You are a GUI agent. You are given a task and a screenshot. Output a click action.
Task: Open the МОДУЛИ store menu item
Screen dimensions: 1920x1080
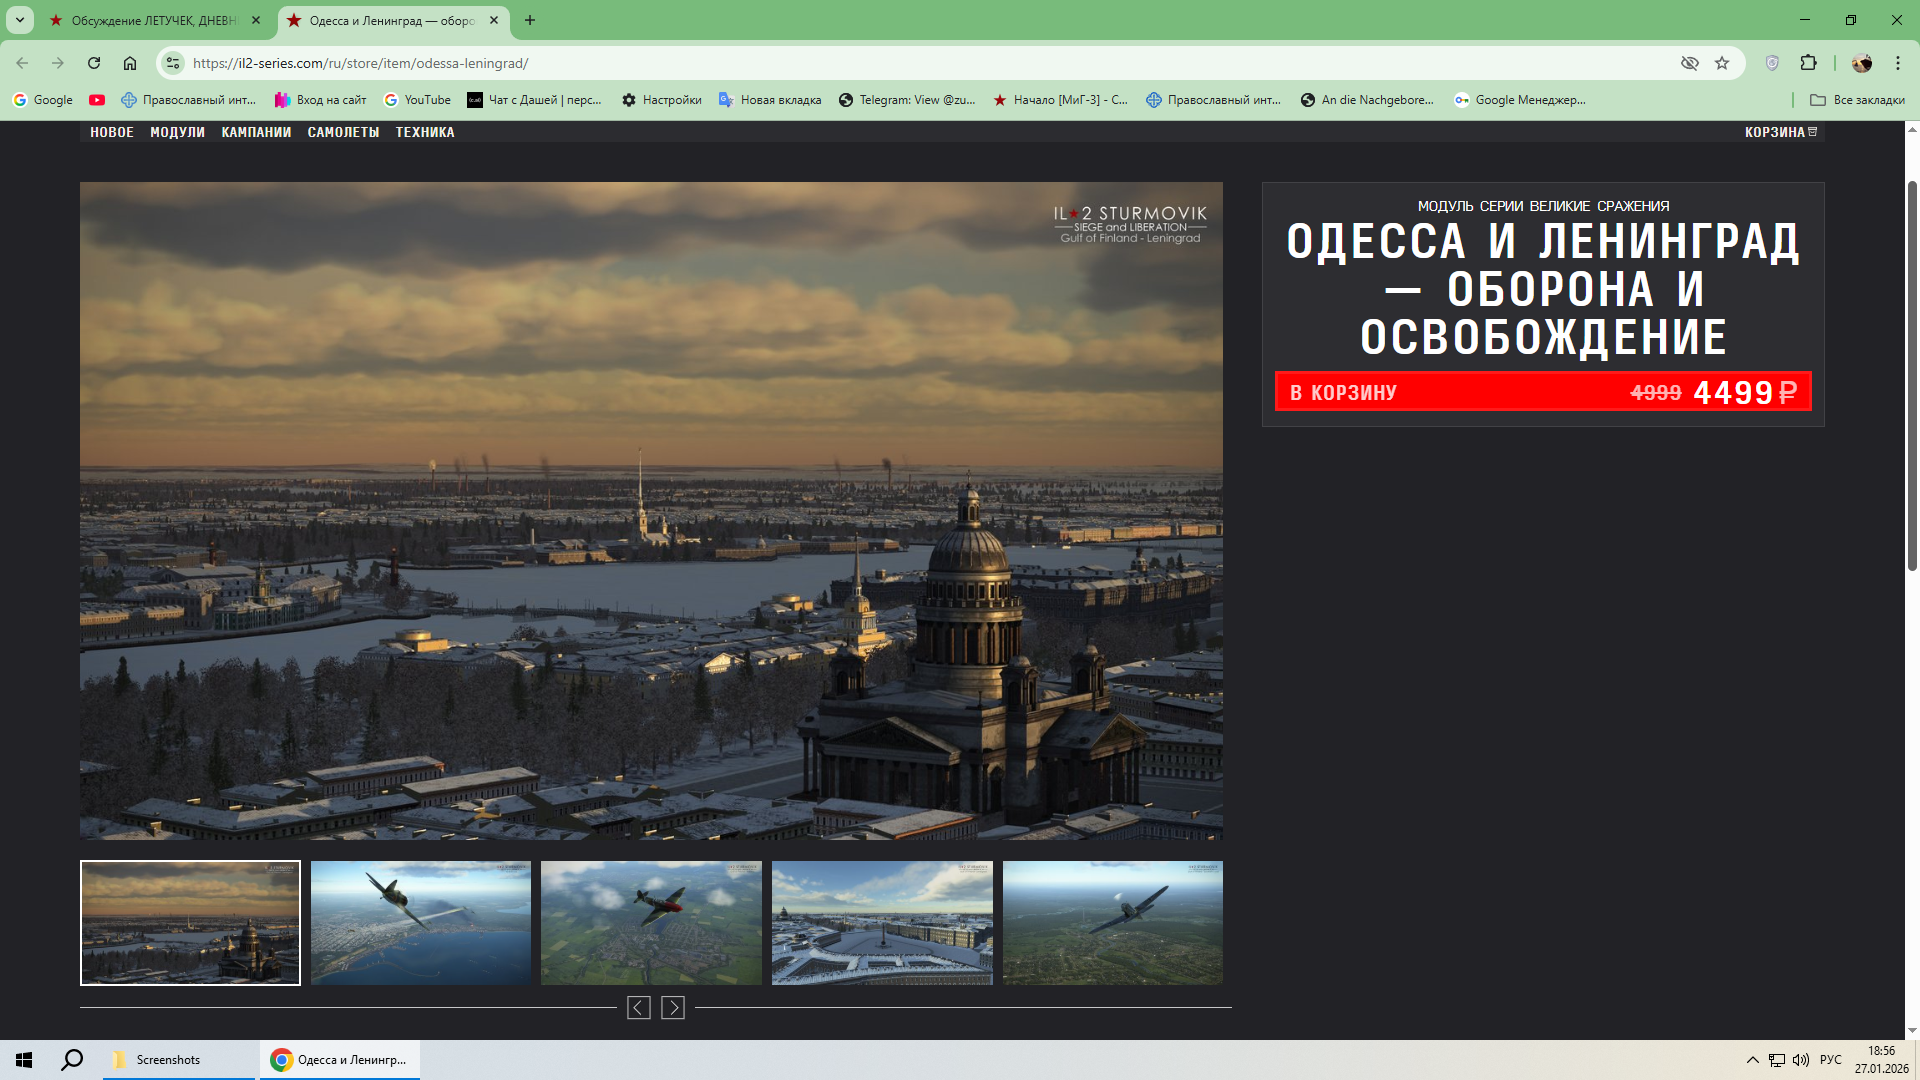pyautogui.click(x=177, y=132)
